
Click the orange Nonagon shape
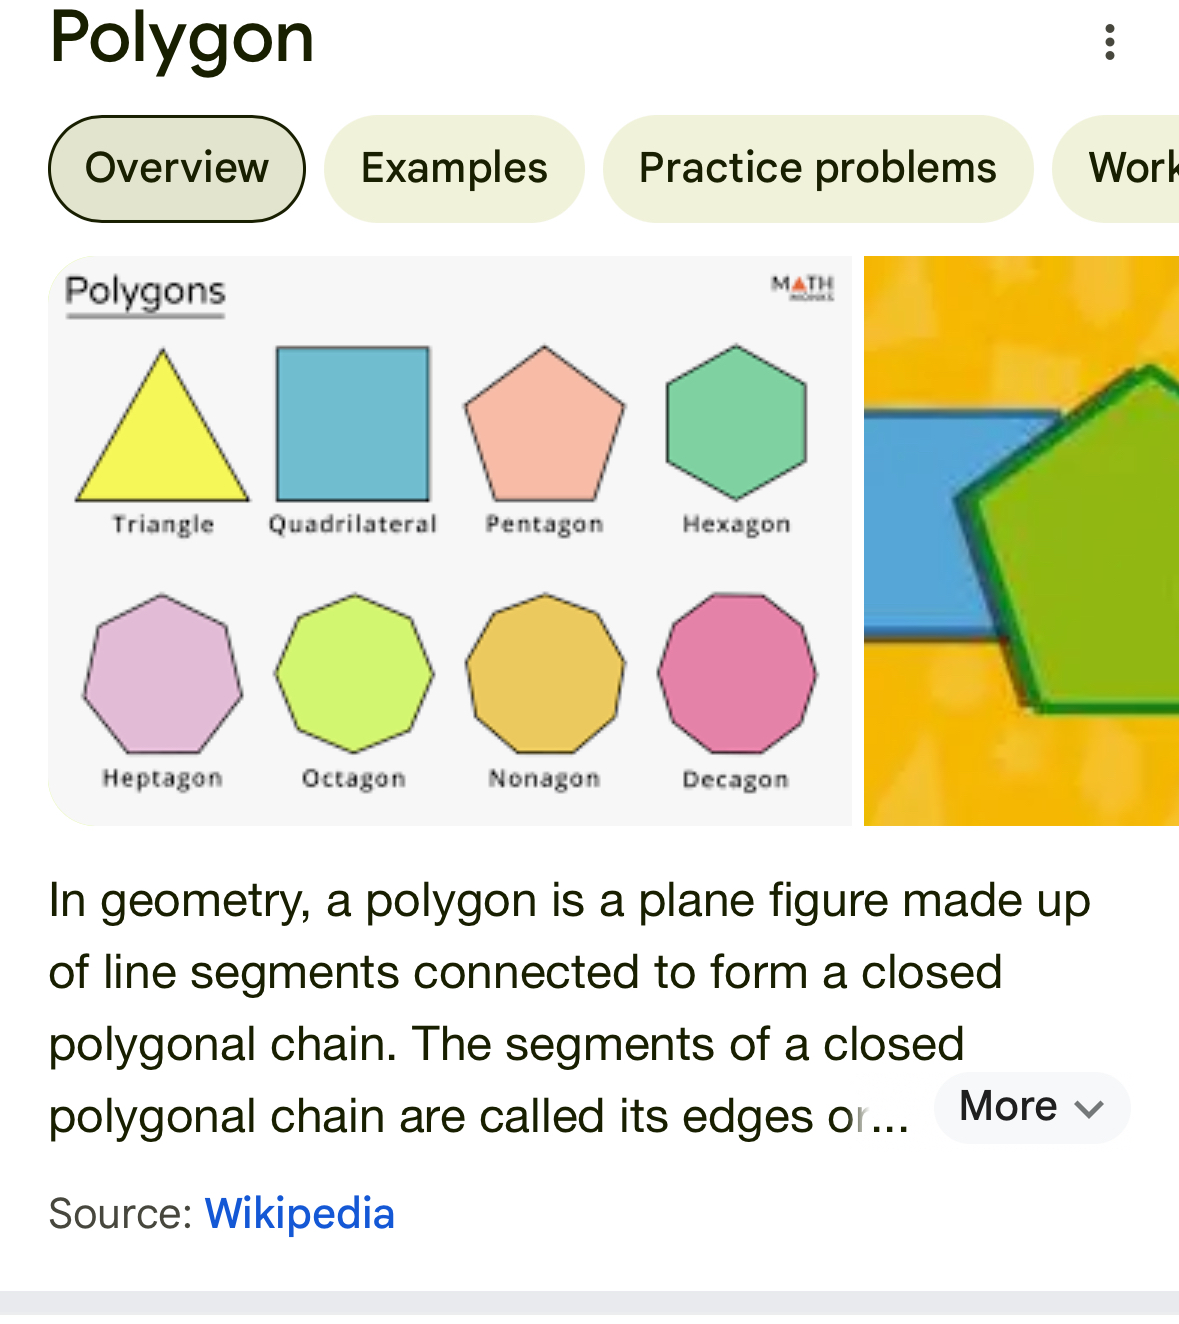point(545,673)
